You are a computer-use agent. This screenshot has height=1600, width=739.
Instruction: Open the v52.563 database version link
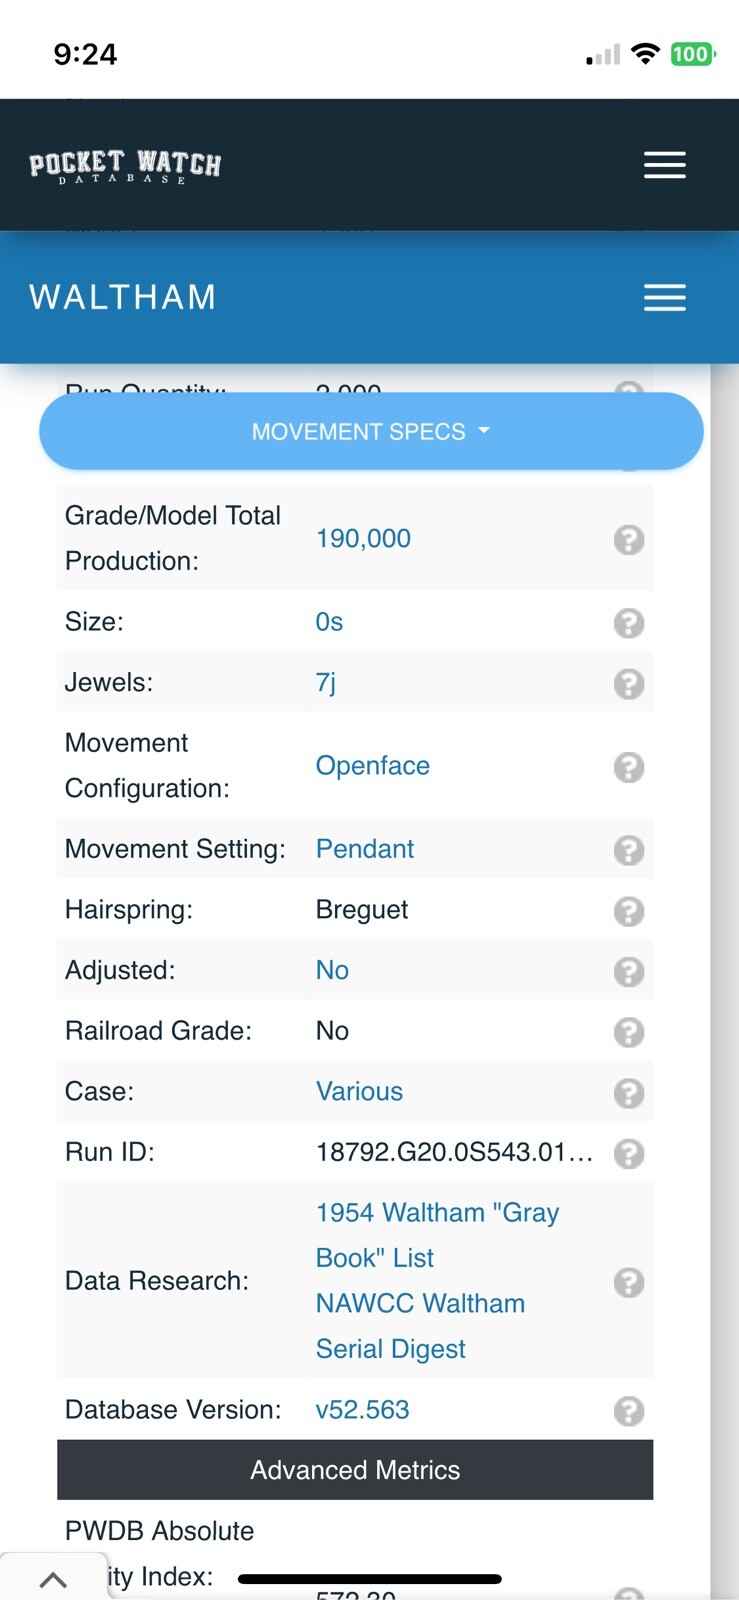(x=362, y=1410)
